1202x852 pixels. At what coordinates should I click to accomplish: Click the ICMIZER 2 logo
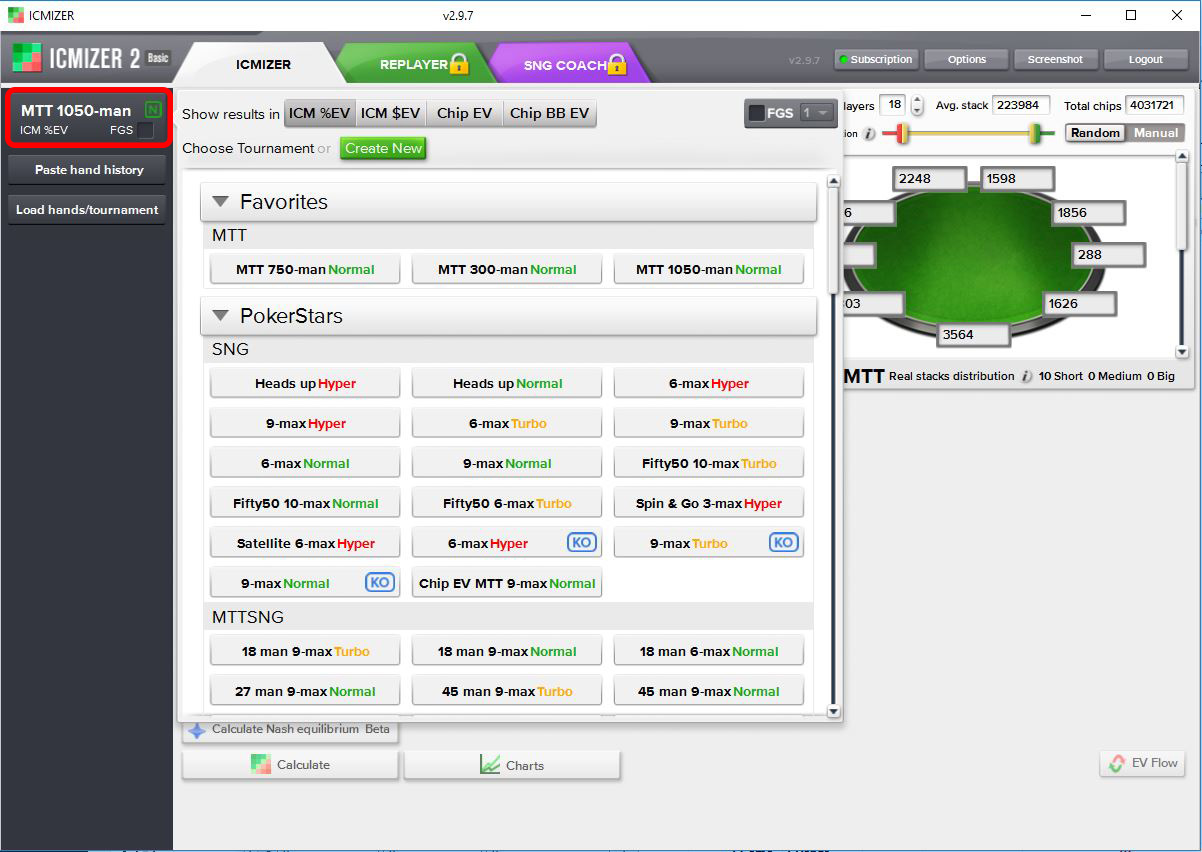(x=90, y=57)
